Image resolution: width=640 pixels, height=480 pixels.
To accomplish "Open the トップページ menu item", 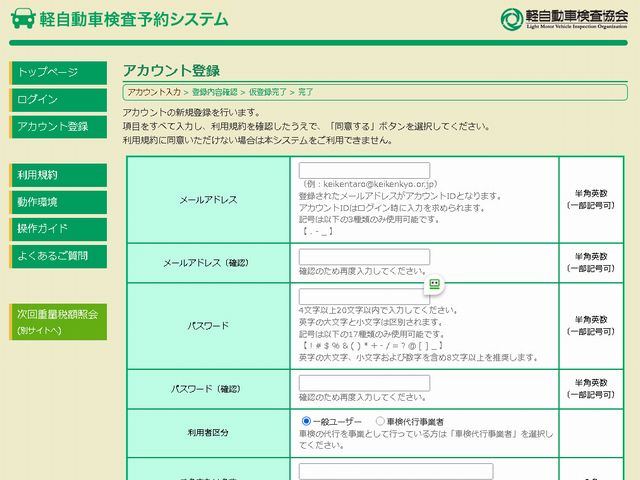I will click(x=58, y=73).
